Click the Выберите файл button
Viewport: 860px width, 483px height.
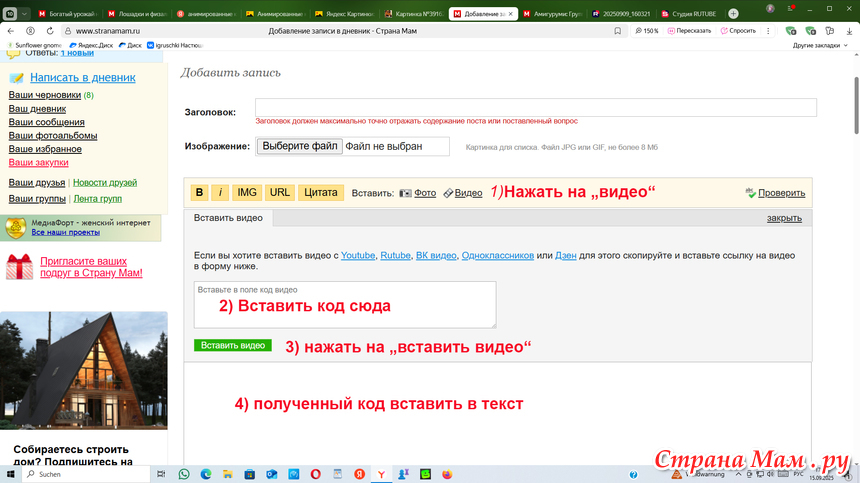coord(300,146)
